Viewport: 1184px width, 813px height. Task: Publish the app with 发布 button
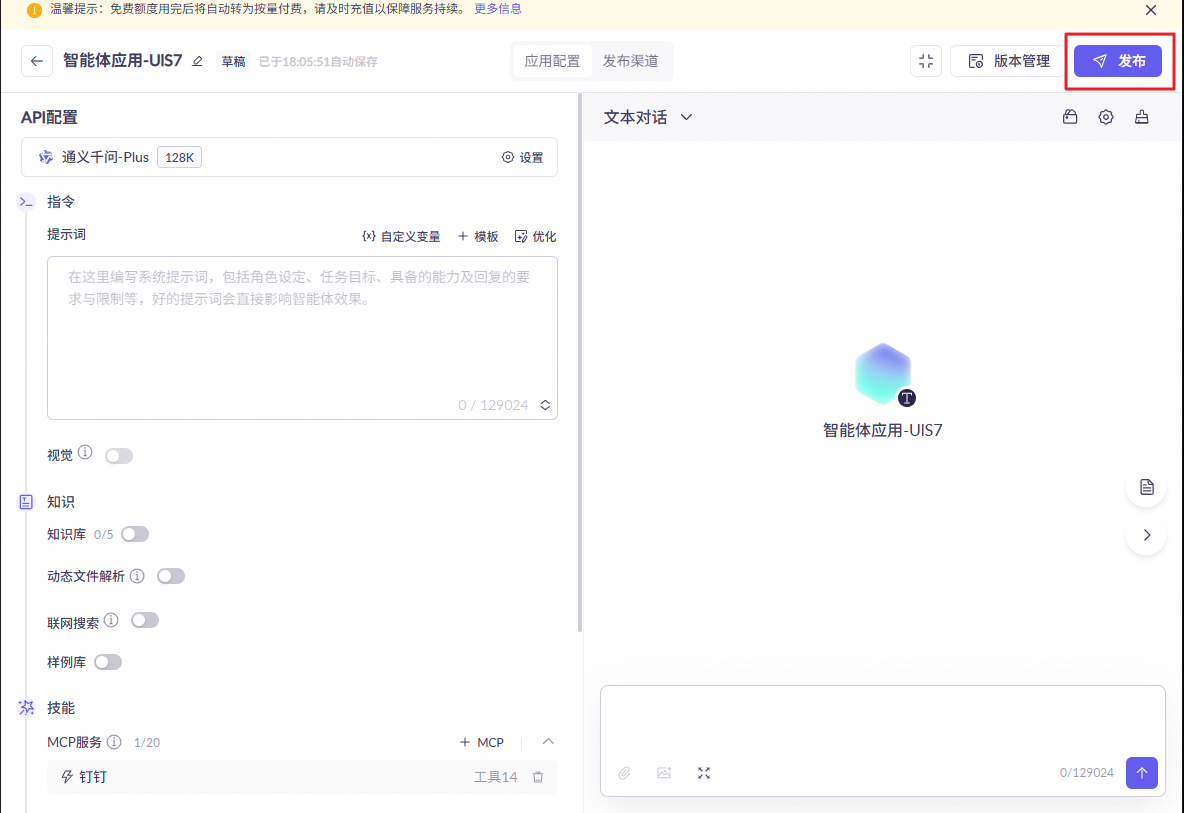[x=1118, y=61]
